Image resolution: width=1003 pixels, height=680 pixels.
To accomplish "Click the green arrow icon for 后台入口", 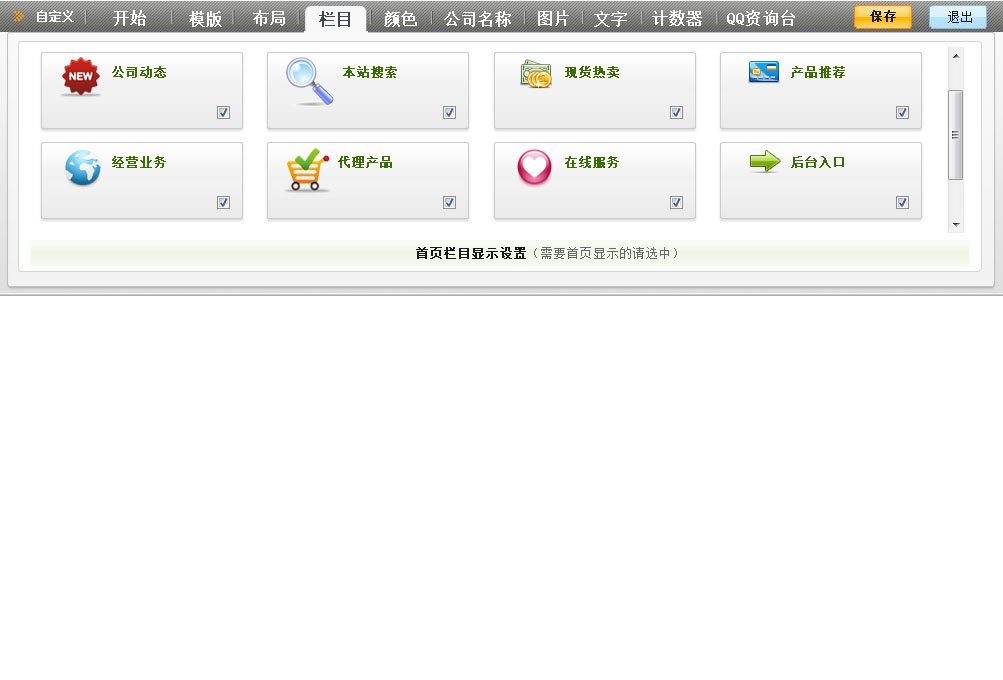I will click(x=764, y=162).
